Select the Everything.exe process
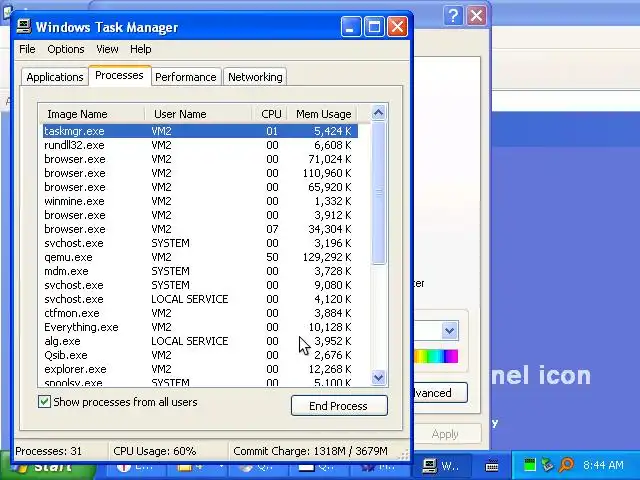Screen dimensions: 640x480 200,327
